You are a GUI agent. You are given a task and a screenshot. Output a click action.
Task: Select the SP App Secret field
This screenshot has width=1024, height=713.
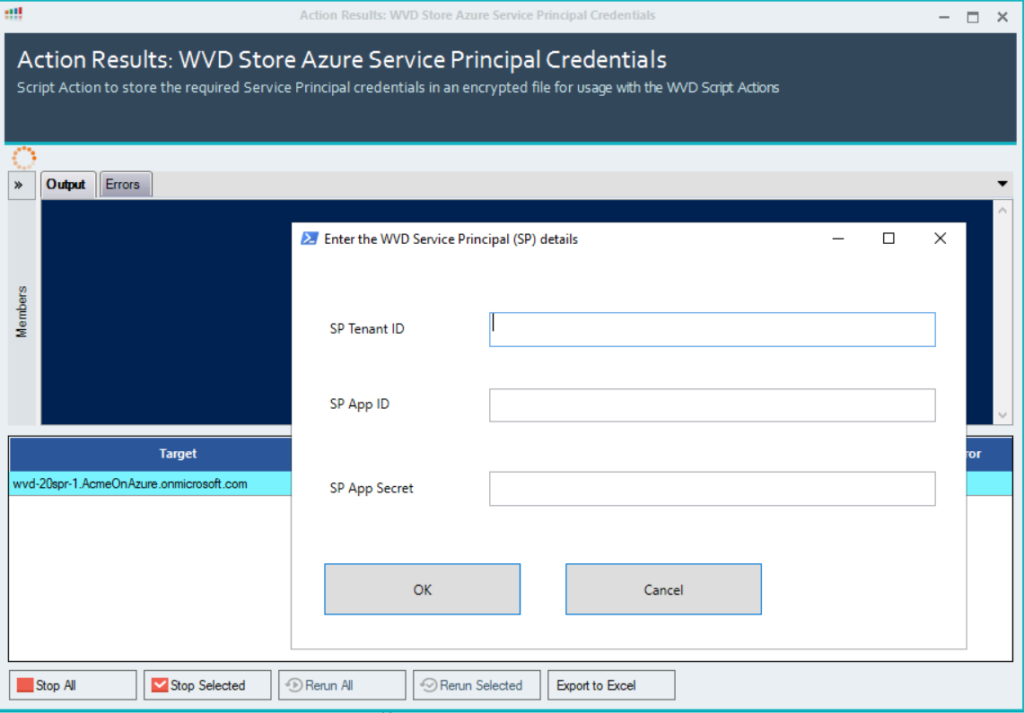coord(712,488)
